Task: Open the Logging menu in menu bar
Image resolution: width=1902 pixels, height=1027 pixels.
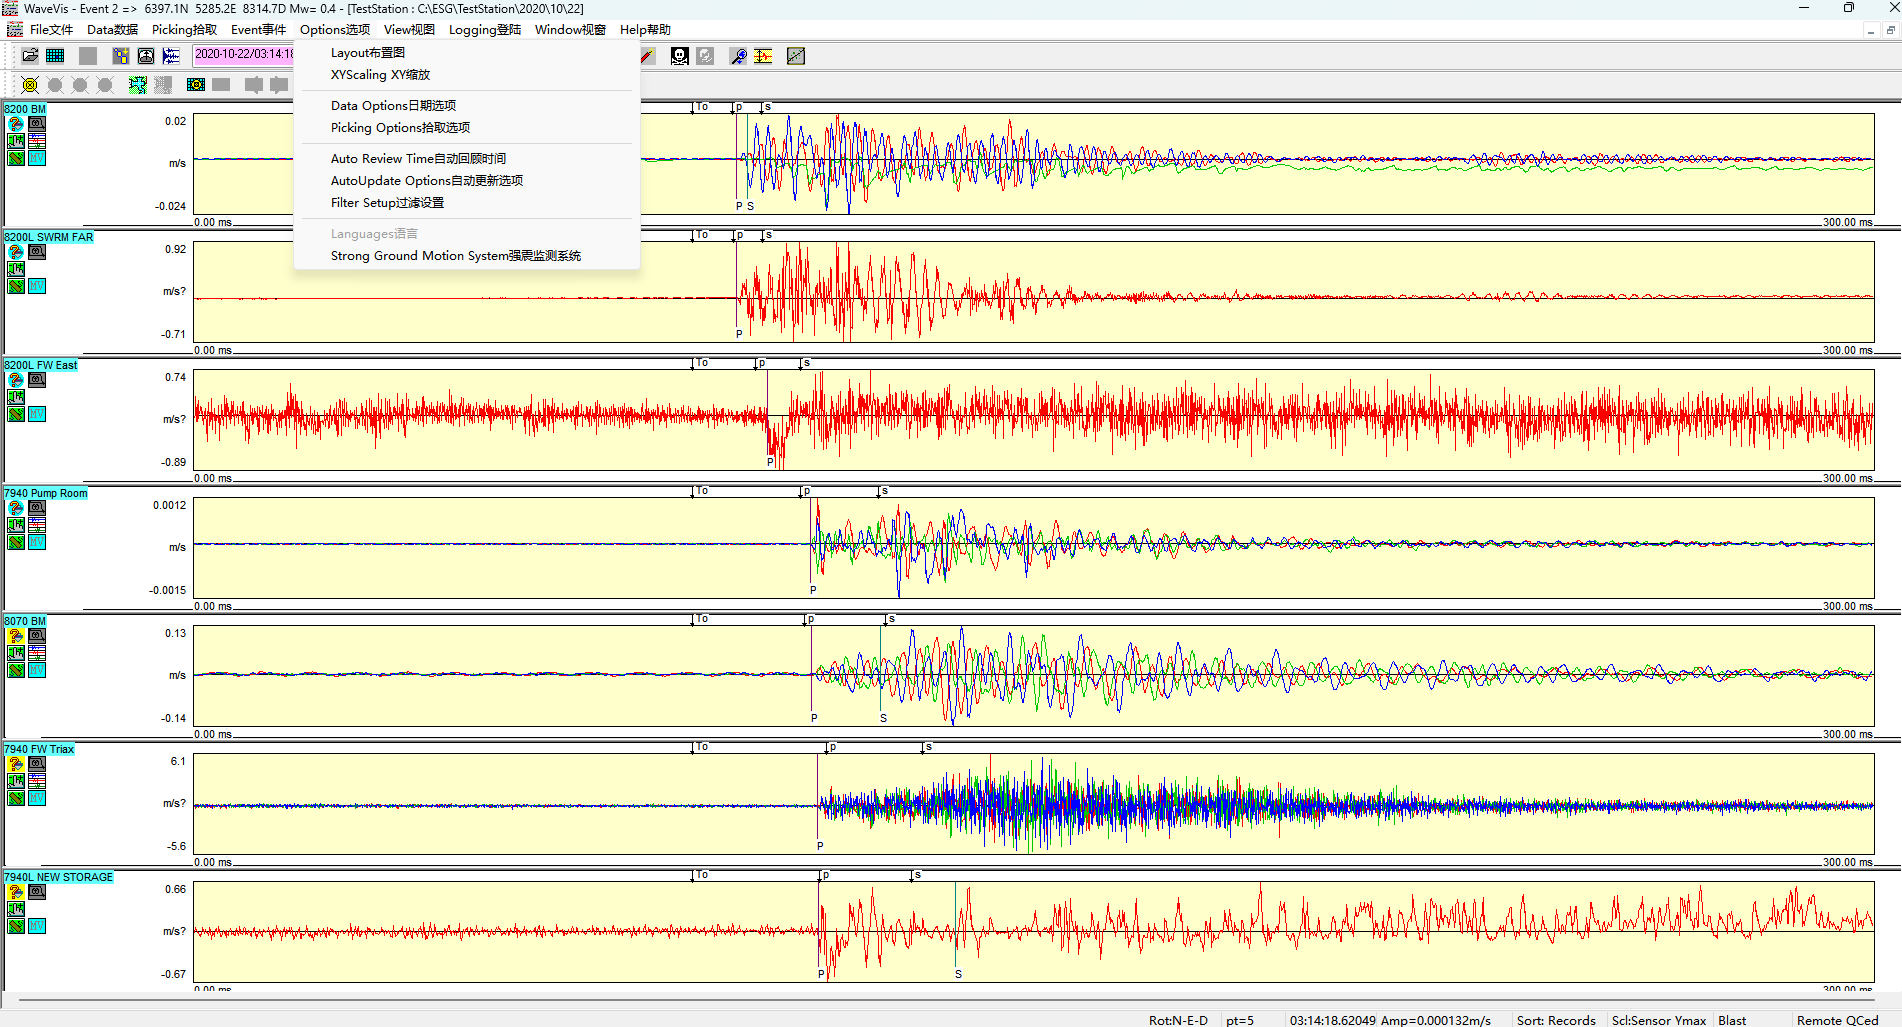Action: click(484, 30)
